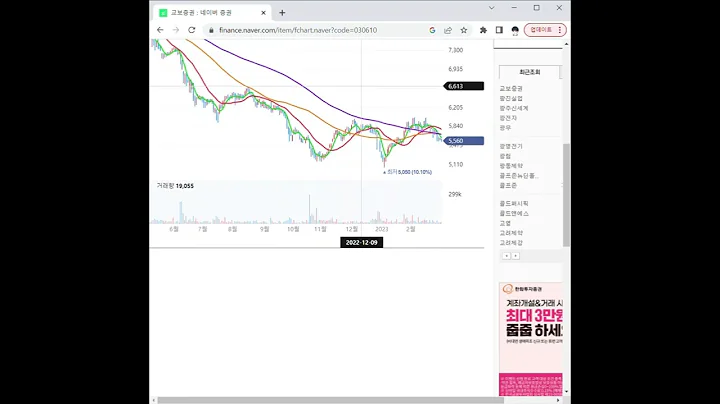Open 광진실업 in recent list

pos(511,98)
